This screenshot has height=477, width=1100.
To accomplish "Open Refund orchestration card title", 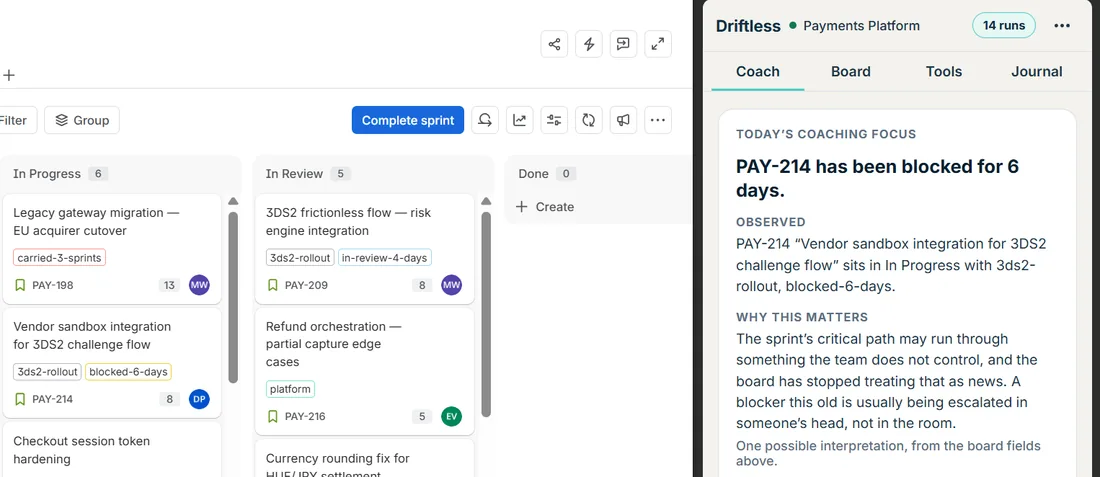I will click(333, 344).
